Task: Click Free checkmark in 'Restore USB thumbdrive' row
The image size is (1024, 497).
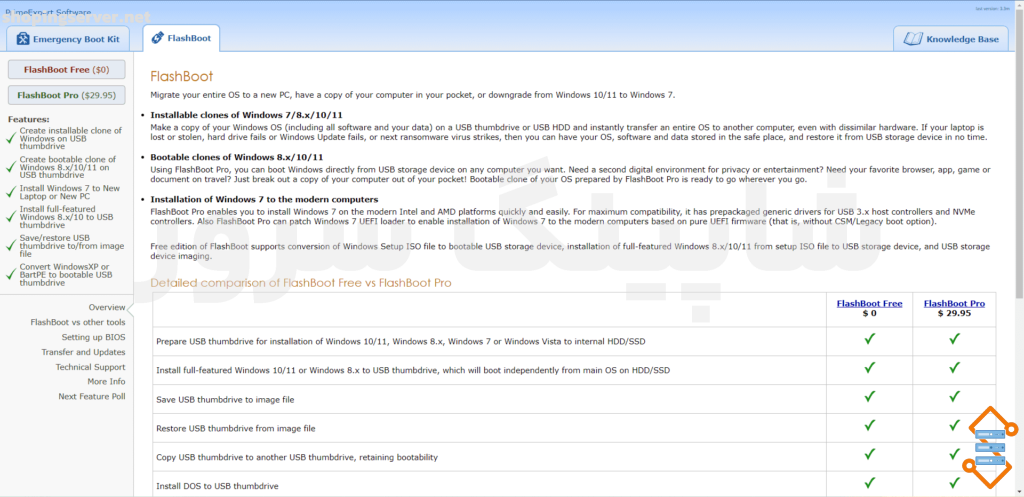Action: coord(869,425)
